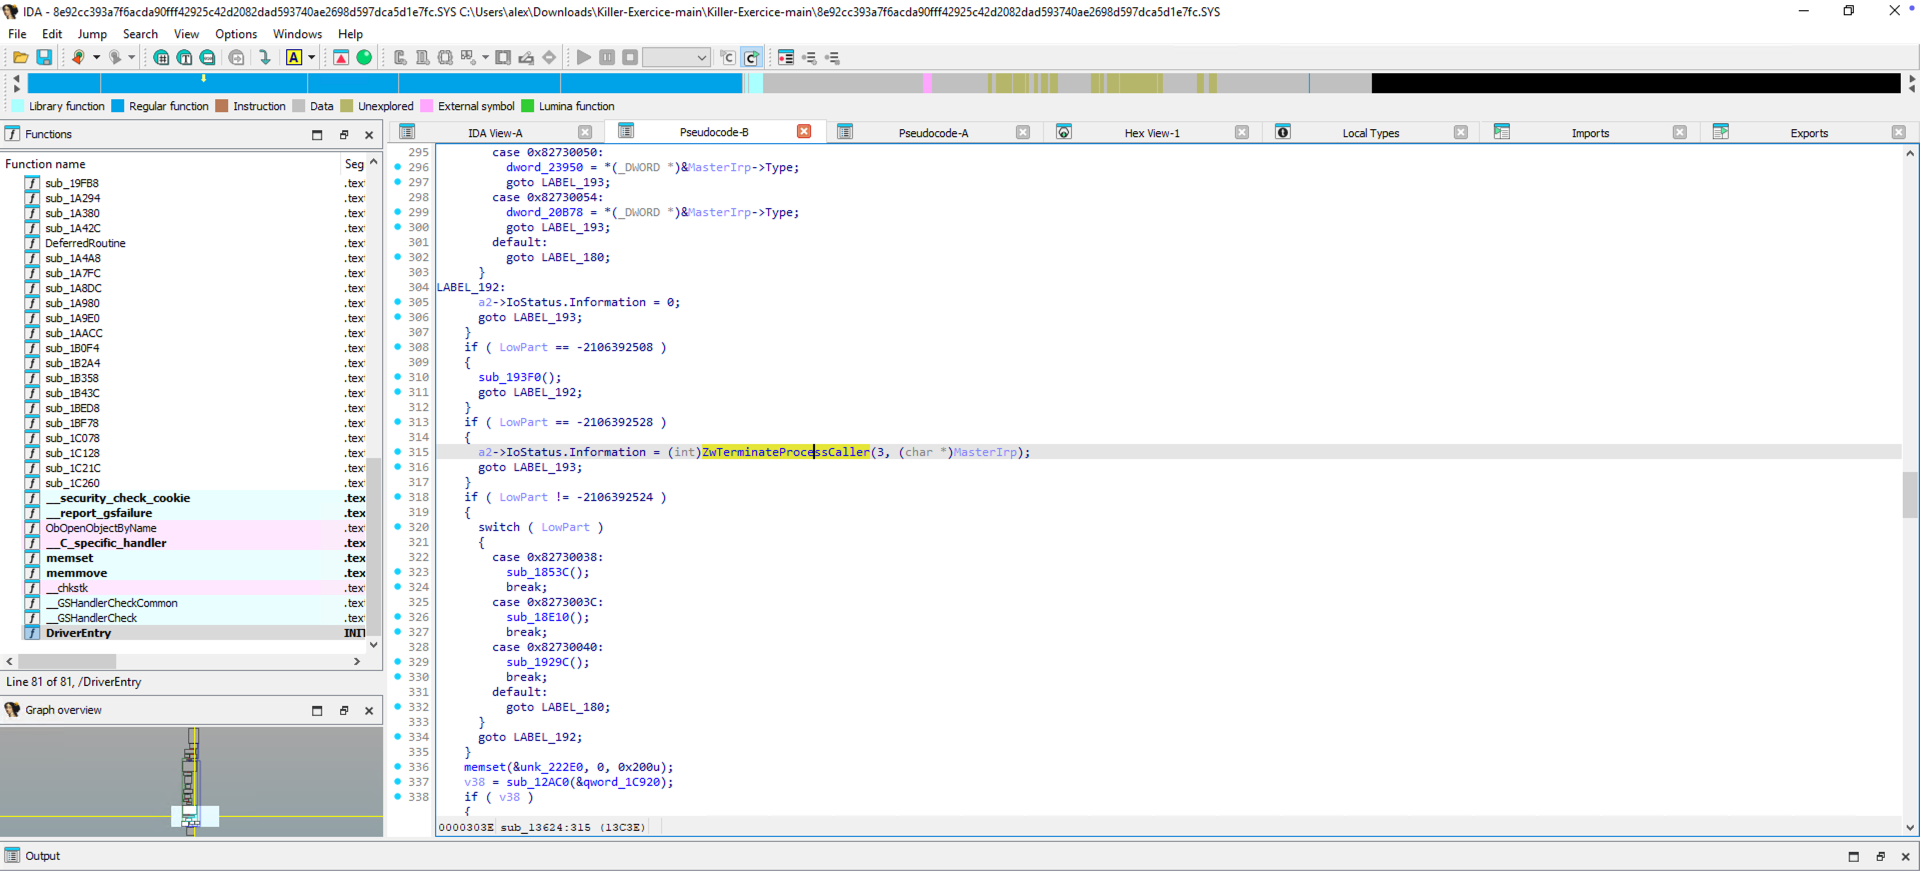Click the Functions list scroll-right arrow
Image resolution: width=1920 pixels, height=871 pixels.
356,662
